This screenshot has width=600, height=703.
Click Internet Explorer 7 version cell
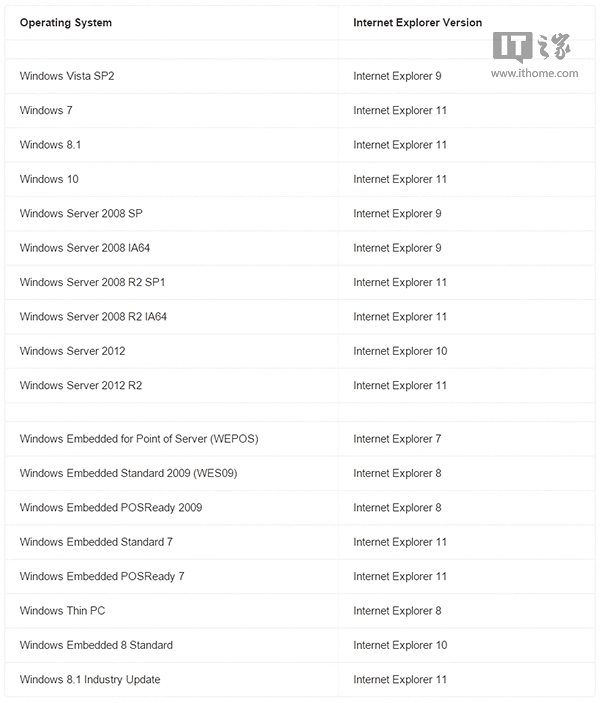tap(397, 439)
